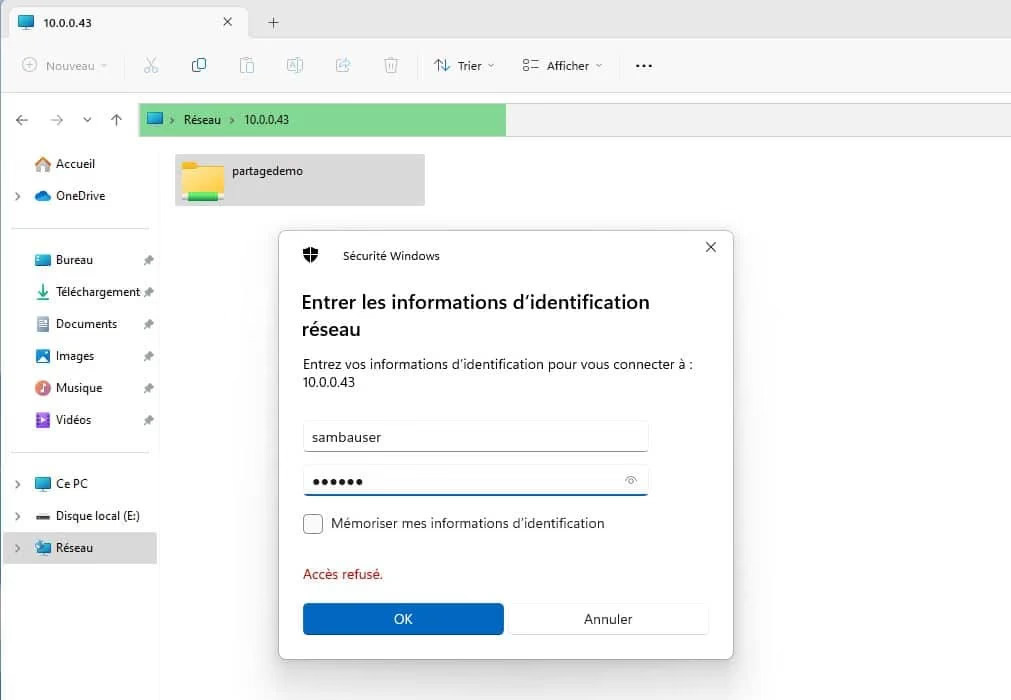Open the three-dots more options menu
Screen dimensions: 1011x700
click(x=644, y=66)
